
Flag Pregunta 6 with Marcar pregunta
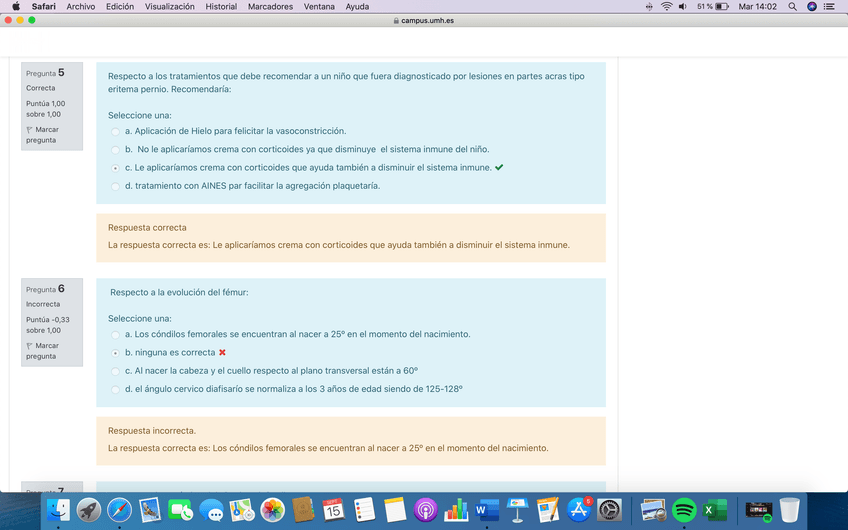(x=42, y=351)
